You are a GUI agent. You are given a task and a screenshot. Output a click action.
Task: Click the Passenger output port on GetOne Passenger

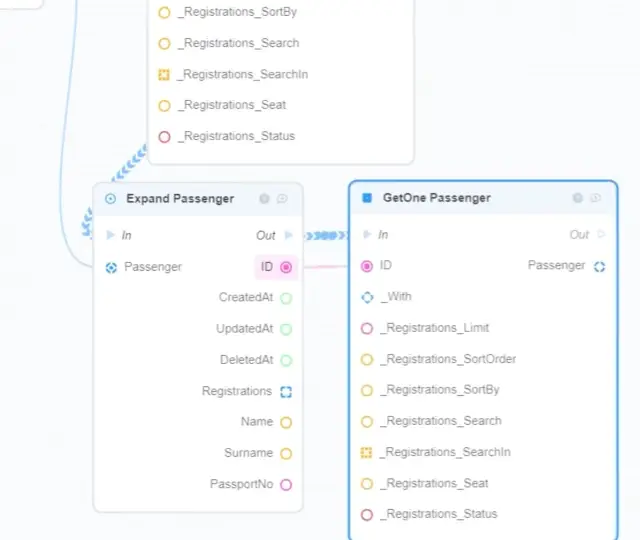click(600, 266)
